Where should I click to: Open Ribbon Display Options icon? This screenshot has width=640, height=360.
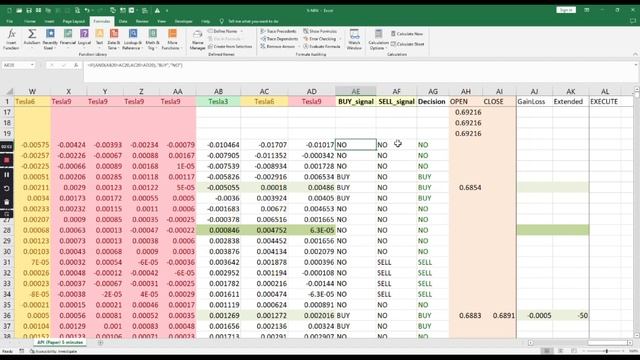pos(587,10)
